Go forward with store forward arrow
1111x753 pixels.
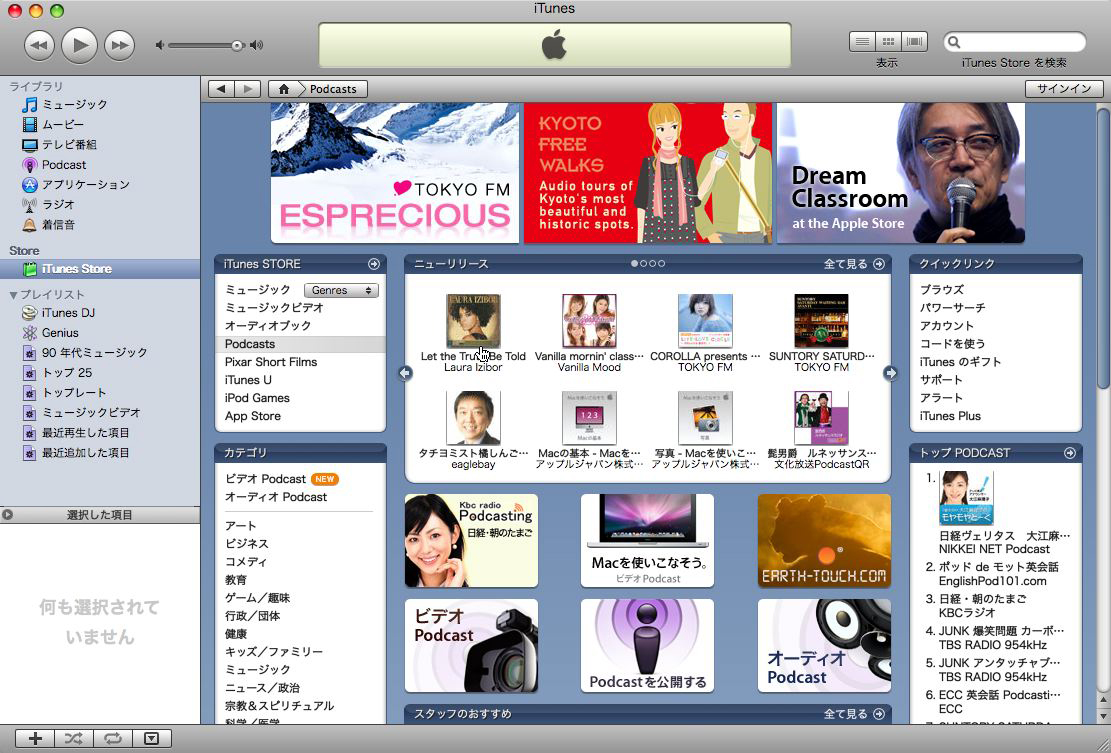click(247, 89)
